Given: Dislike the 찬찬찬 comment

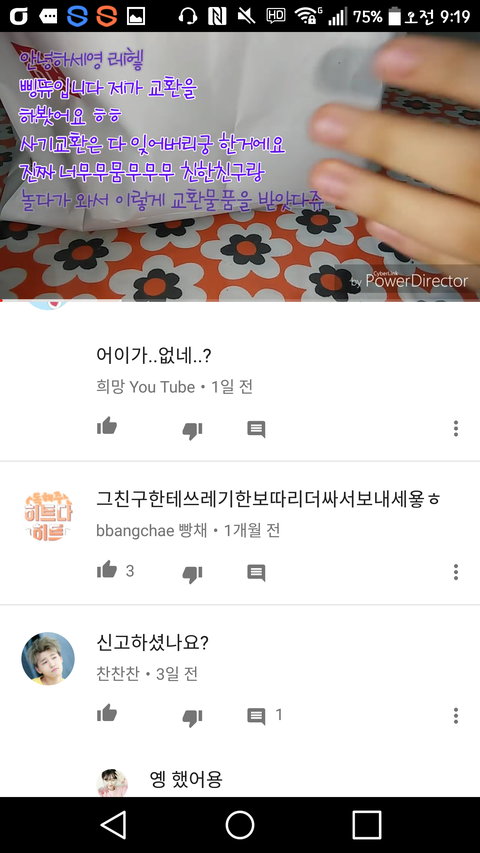Looking at the screenshot, I should [192, 717].
